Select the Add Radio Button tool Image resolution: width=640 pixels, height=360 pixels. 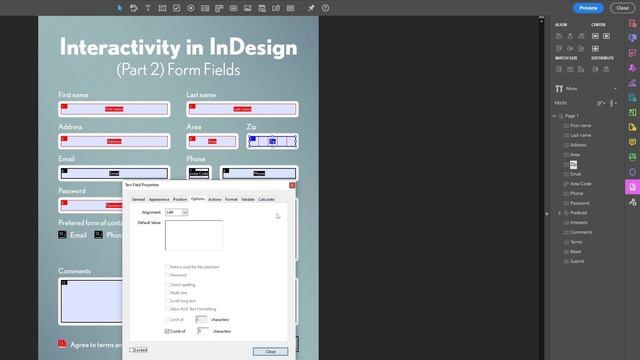coord(191,8)
